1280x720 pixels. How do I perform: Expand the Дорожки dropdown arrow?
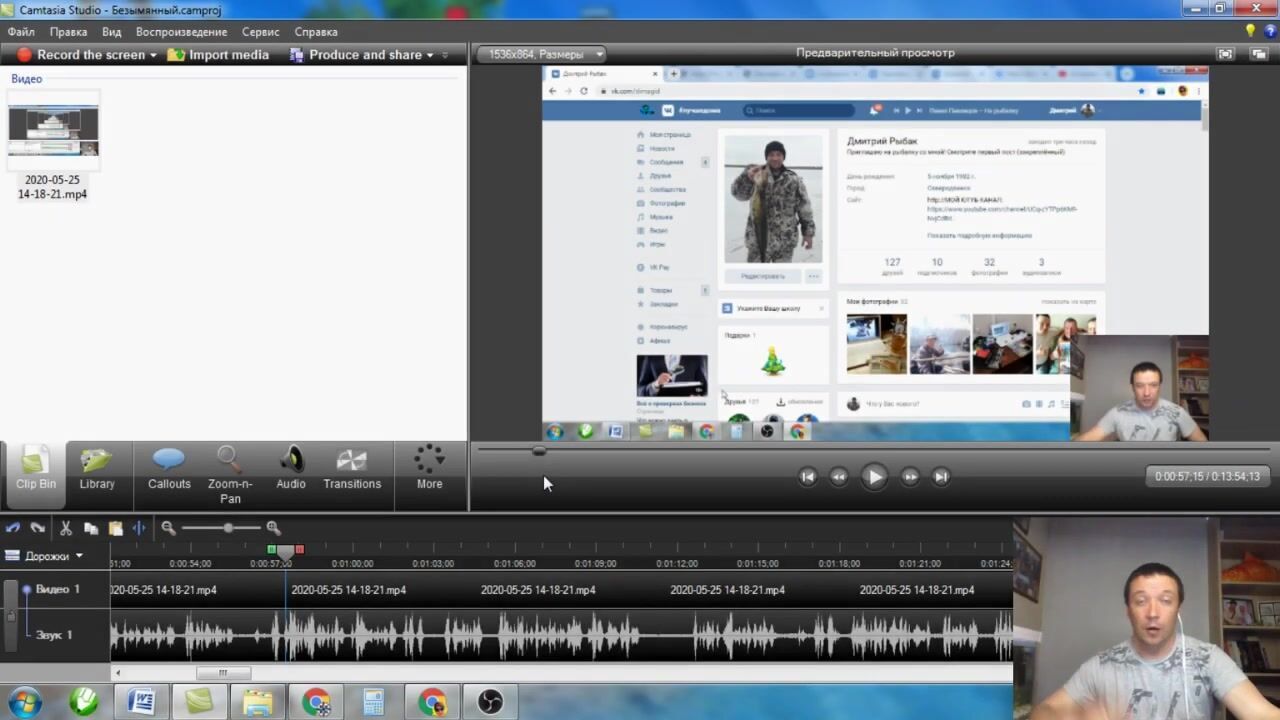pos(79,556)
